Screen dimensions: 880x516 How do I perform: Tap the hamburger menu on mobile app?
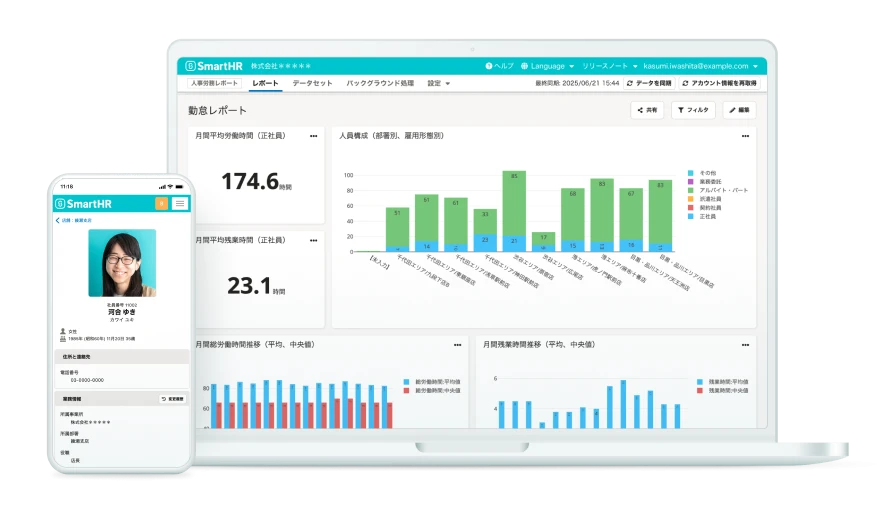coord(180,204)
